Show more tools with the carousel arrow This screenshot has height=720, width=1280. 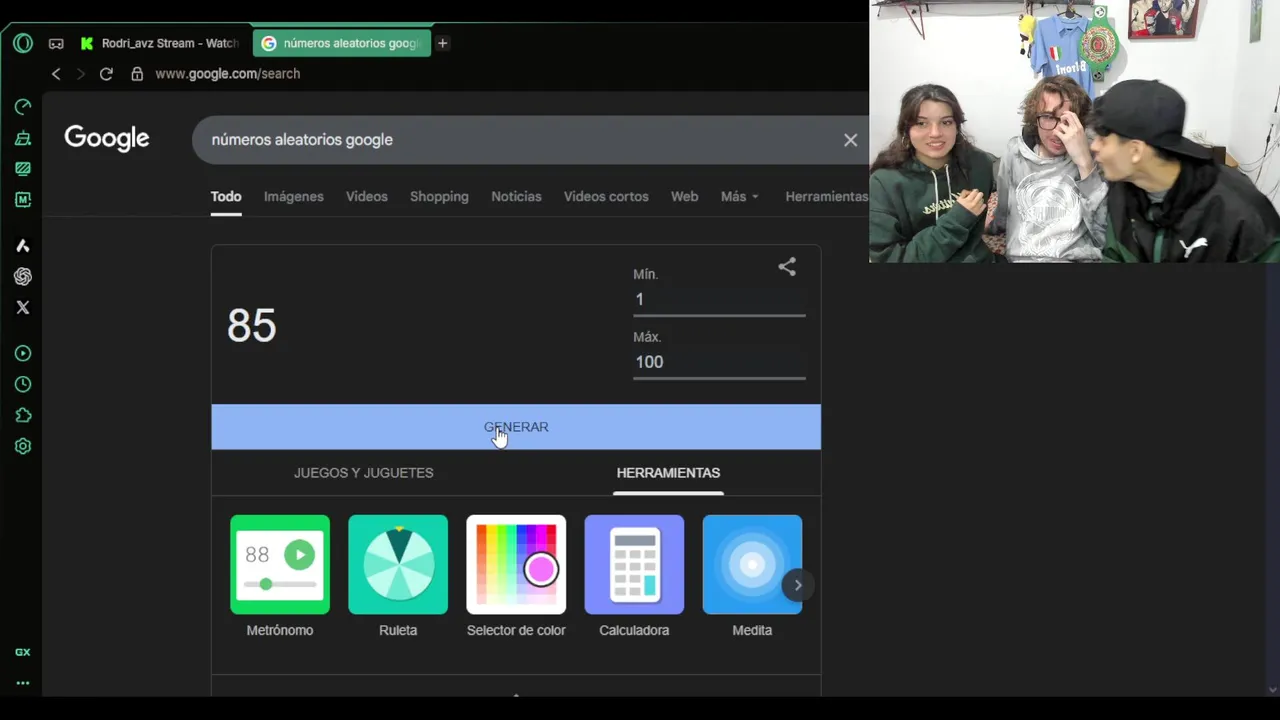[798, 585]
